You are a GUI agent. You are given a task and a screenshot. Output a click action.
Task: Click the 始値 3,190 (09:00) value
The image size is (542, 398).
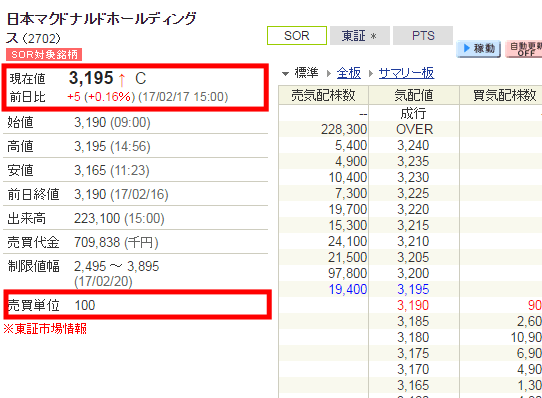click(112, 122)
